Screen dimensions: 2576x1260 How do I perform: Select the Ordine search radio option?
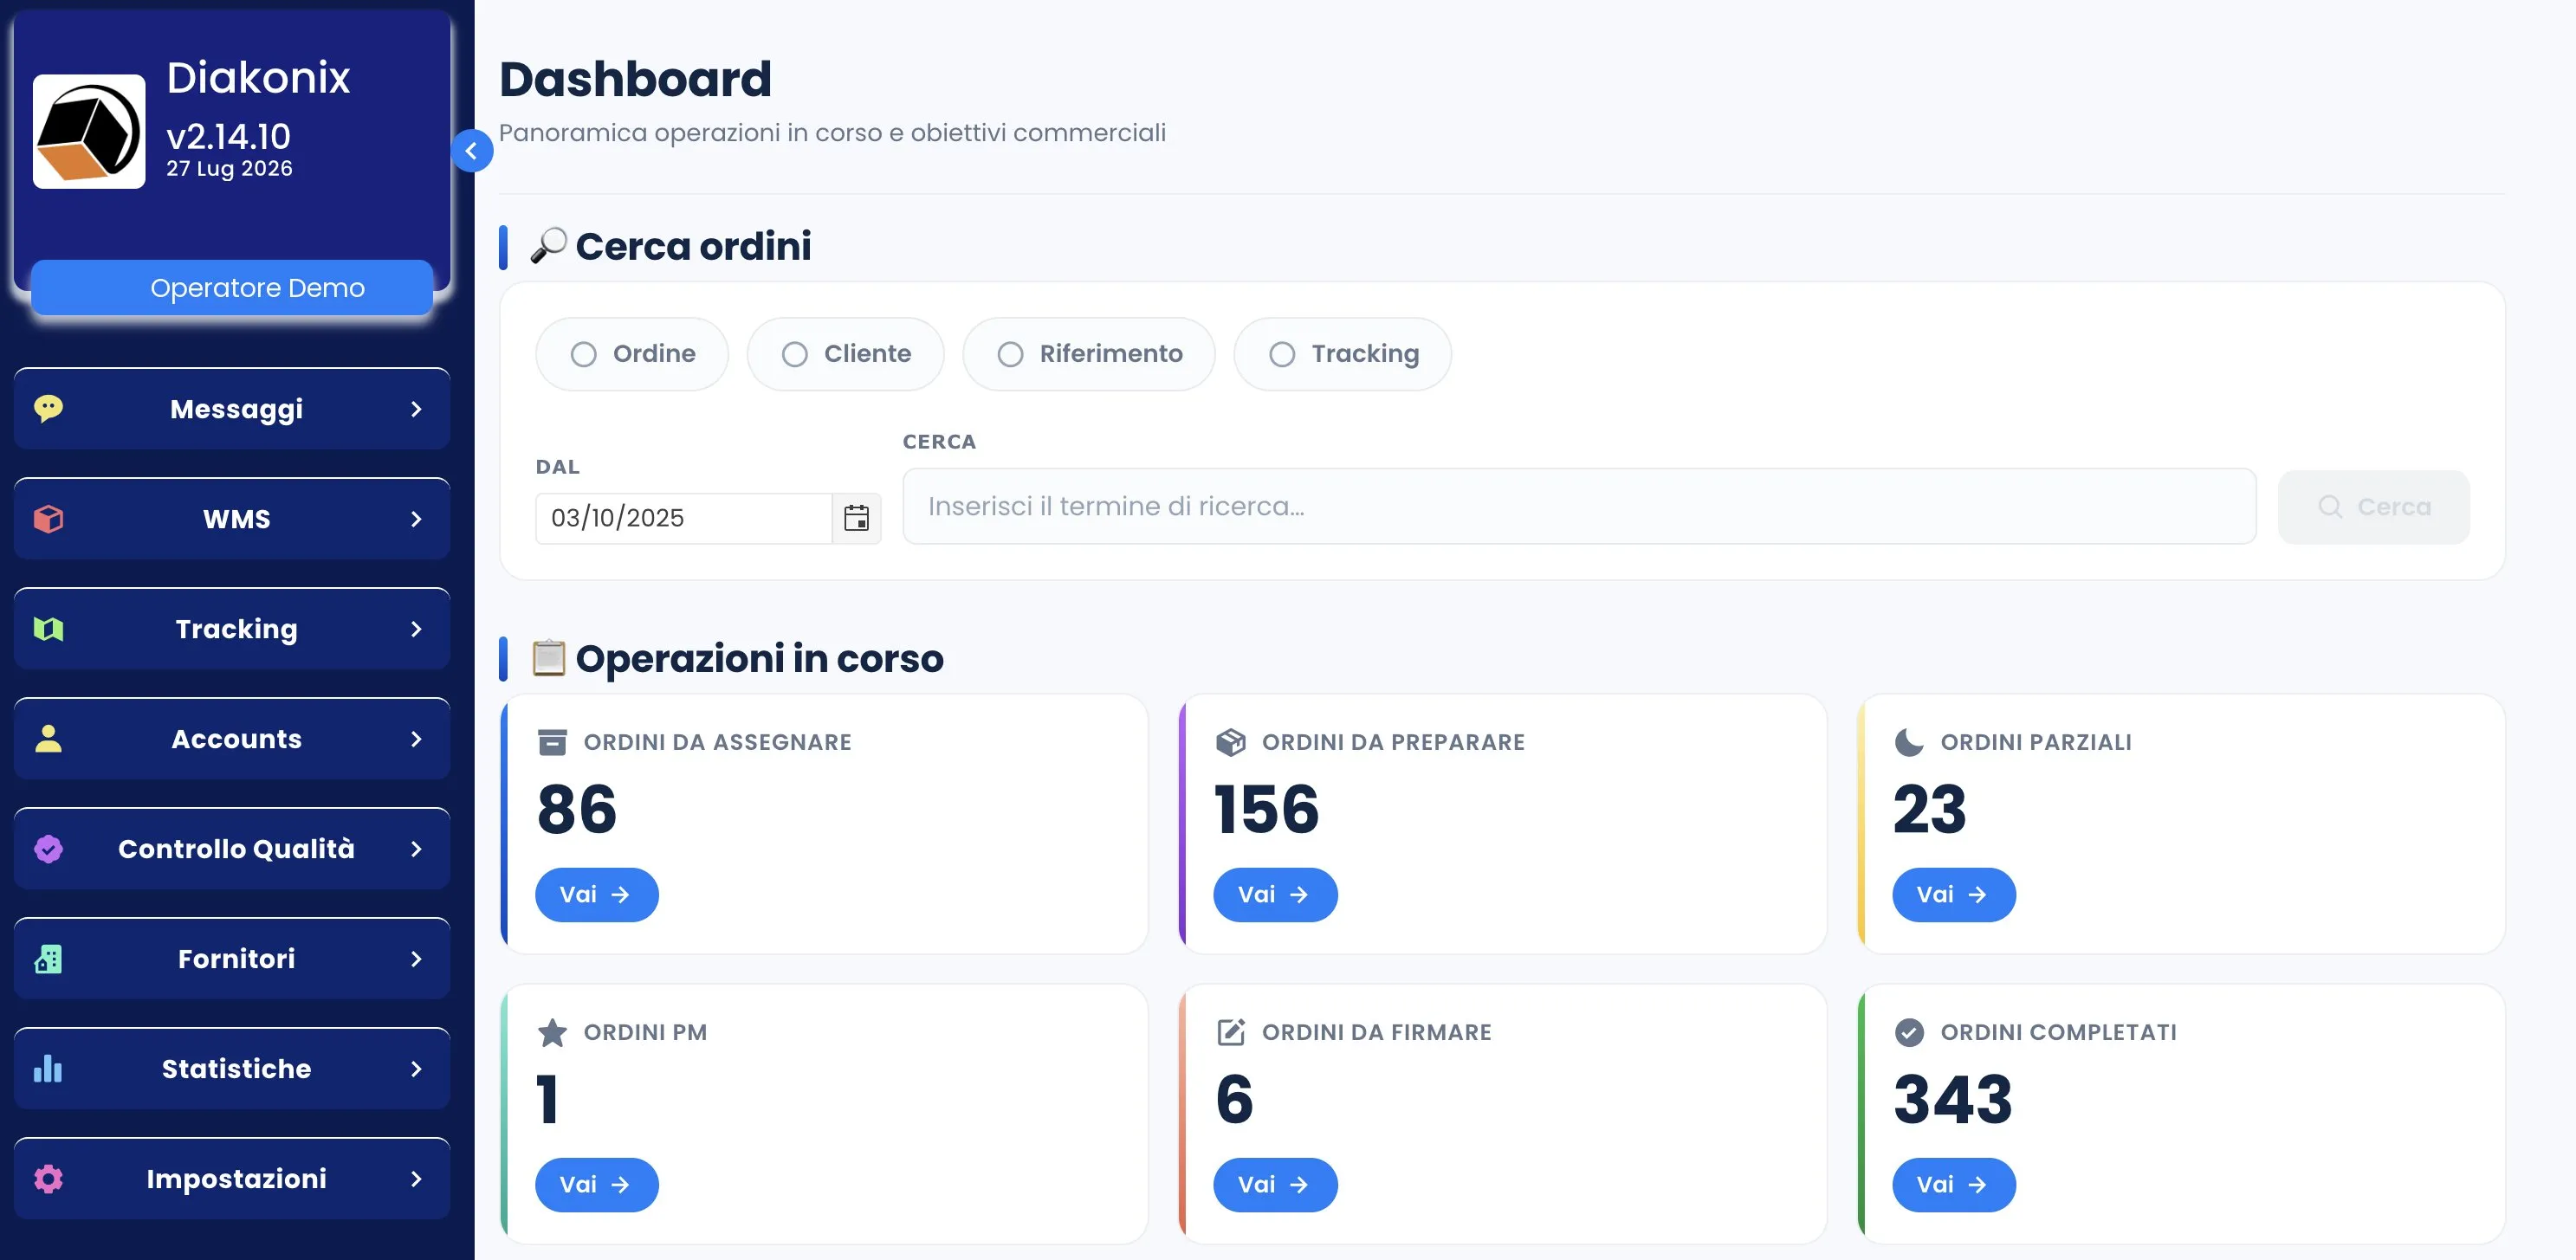tap(632, 354)
